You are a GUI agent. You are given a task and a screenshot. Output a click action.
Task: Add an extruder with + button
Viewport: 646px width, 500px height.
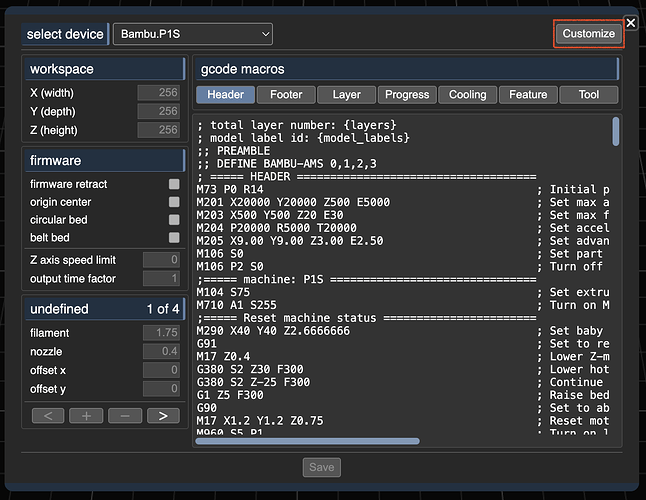click(x=87, y=415)
